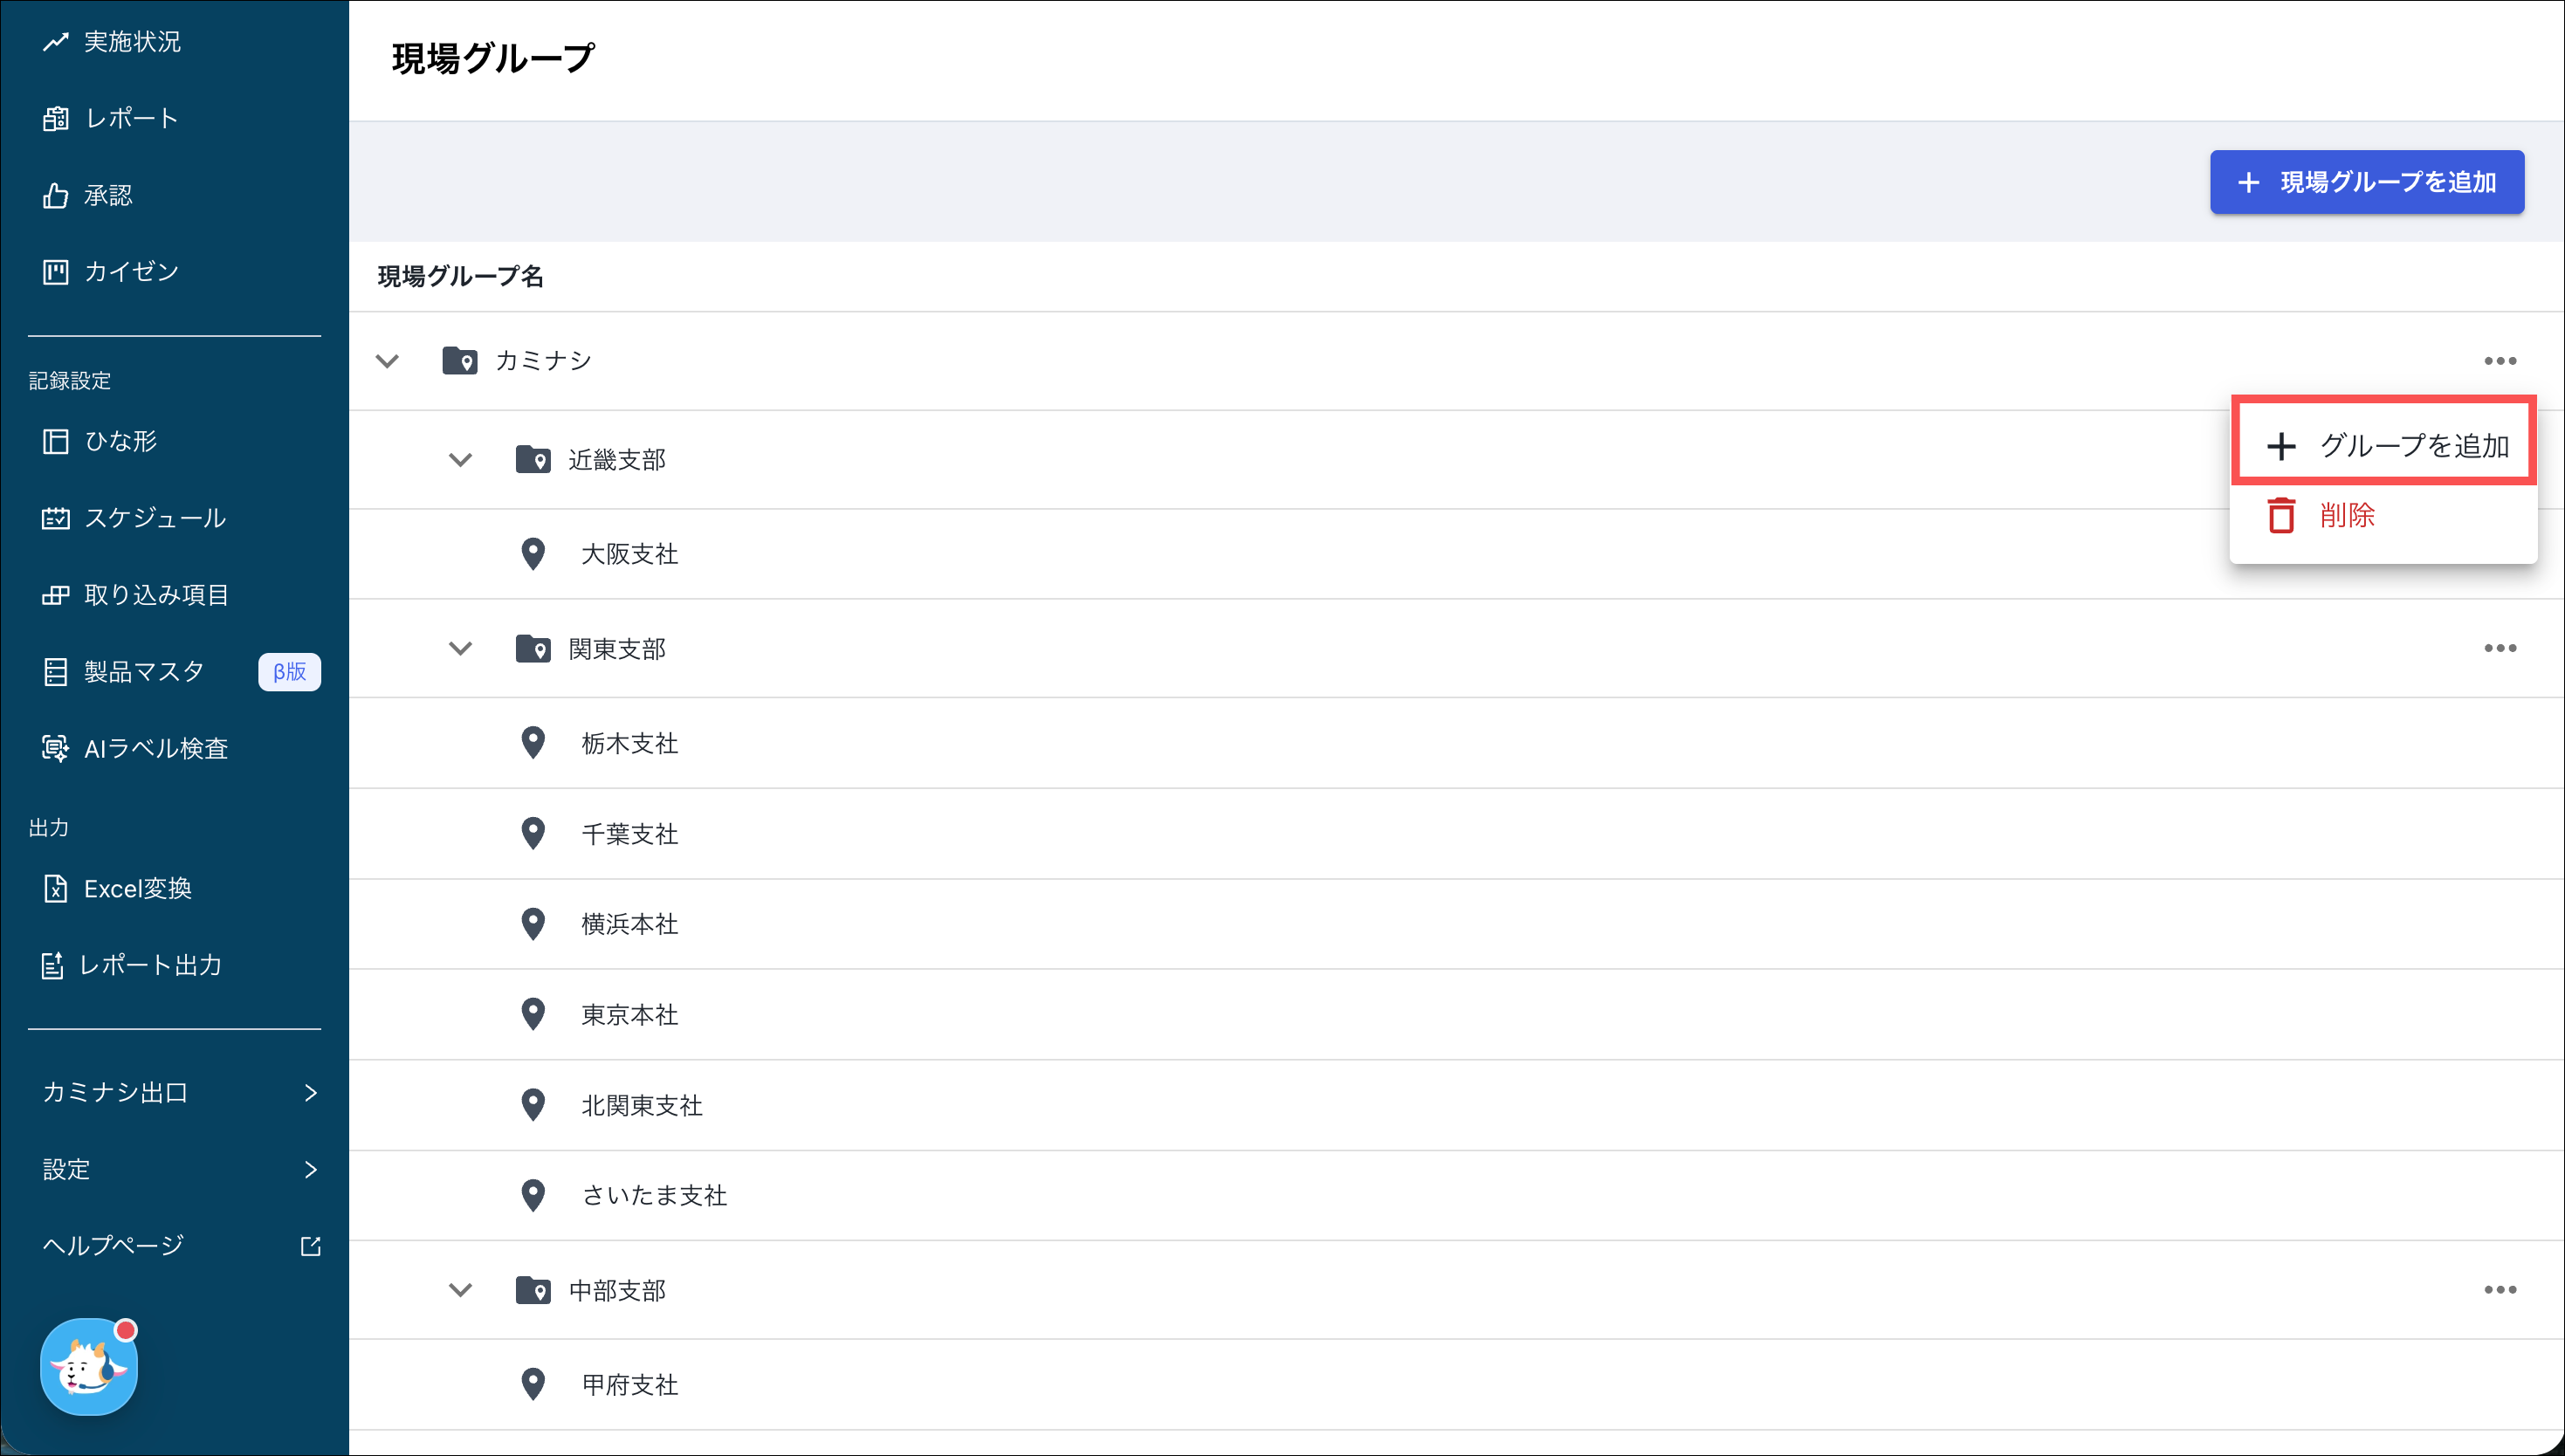Collapse the 中部支部 group chevron
The width and height of the screenshot is (2565, 1456).
click(460, 1290)
